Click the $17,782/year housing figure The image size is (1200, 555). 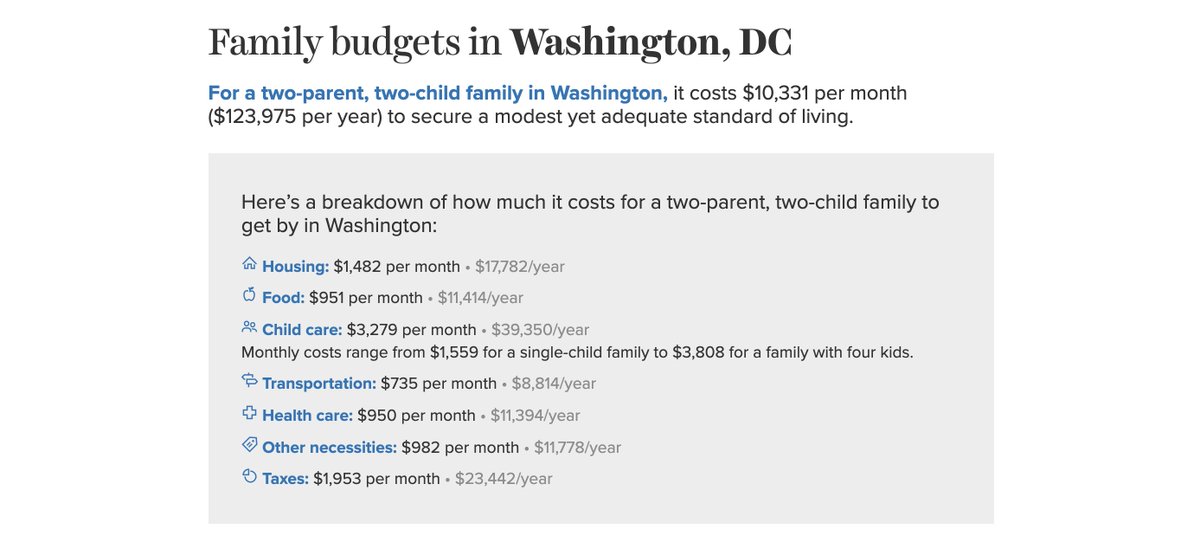pyautogui.click(x=520, y=267)
